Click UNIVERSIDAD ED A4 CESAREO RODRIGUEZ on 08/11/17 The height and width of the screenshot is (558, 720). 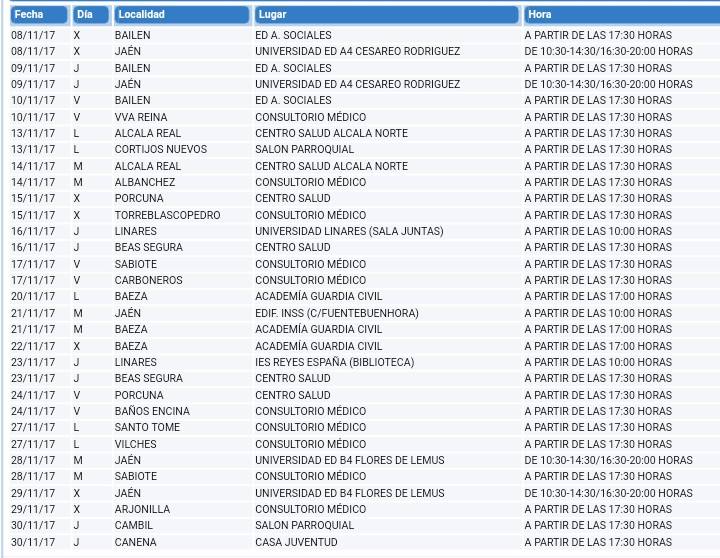pos(358,51)
